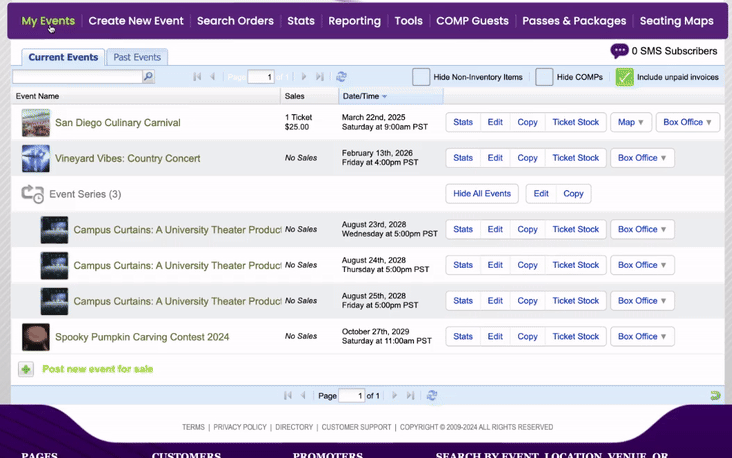Uncheck Include unpaid invoices checkbox
Image resolution: width=732 pixels, height=458 pixels.
[x=625, y=77]
